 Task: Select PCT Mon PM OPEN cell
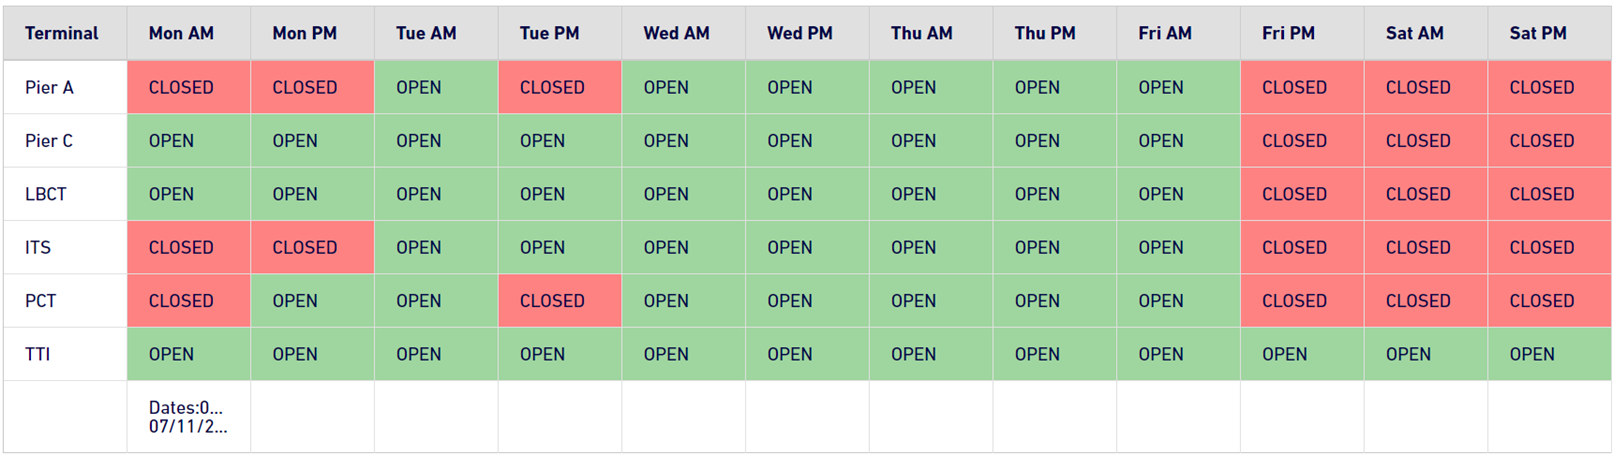pos(312,301)
